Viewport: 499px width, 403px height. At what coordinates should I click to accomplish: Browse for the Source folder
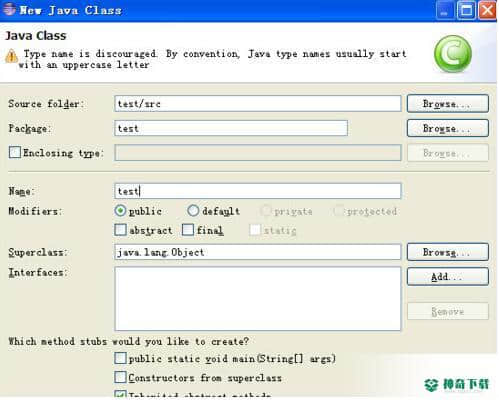pos(448,103)
